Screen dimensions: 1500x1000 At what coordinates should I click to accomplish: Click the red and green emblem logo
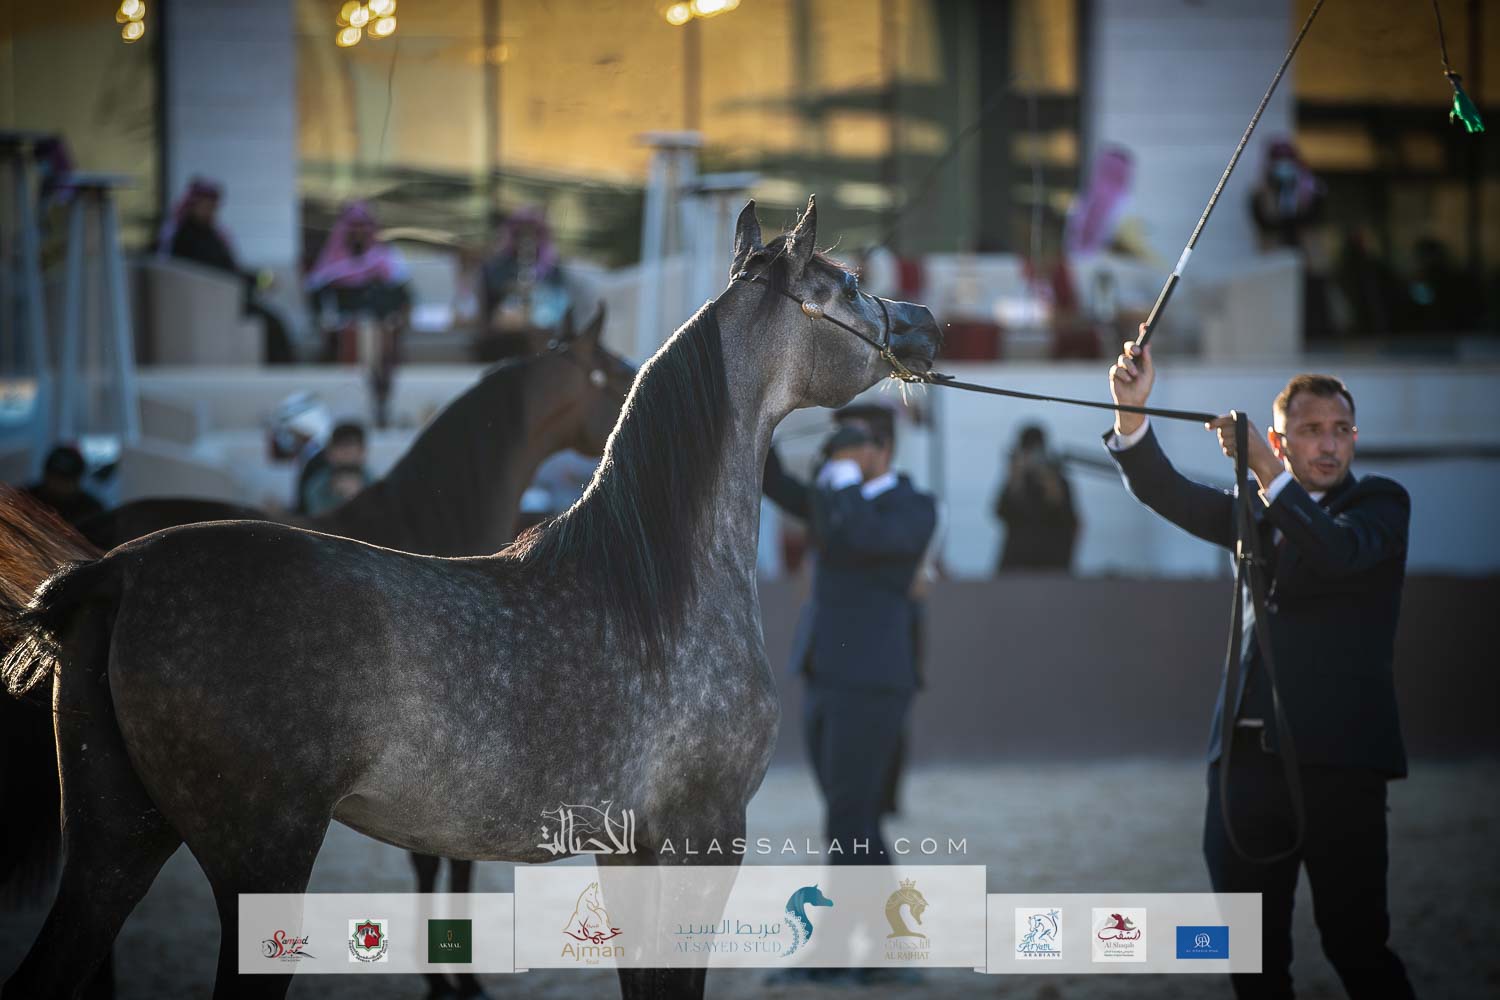click(x=367, y=941)
